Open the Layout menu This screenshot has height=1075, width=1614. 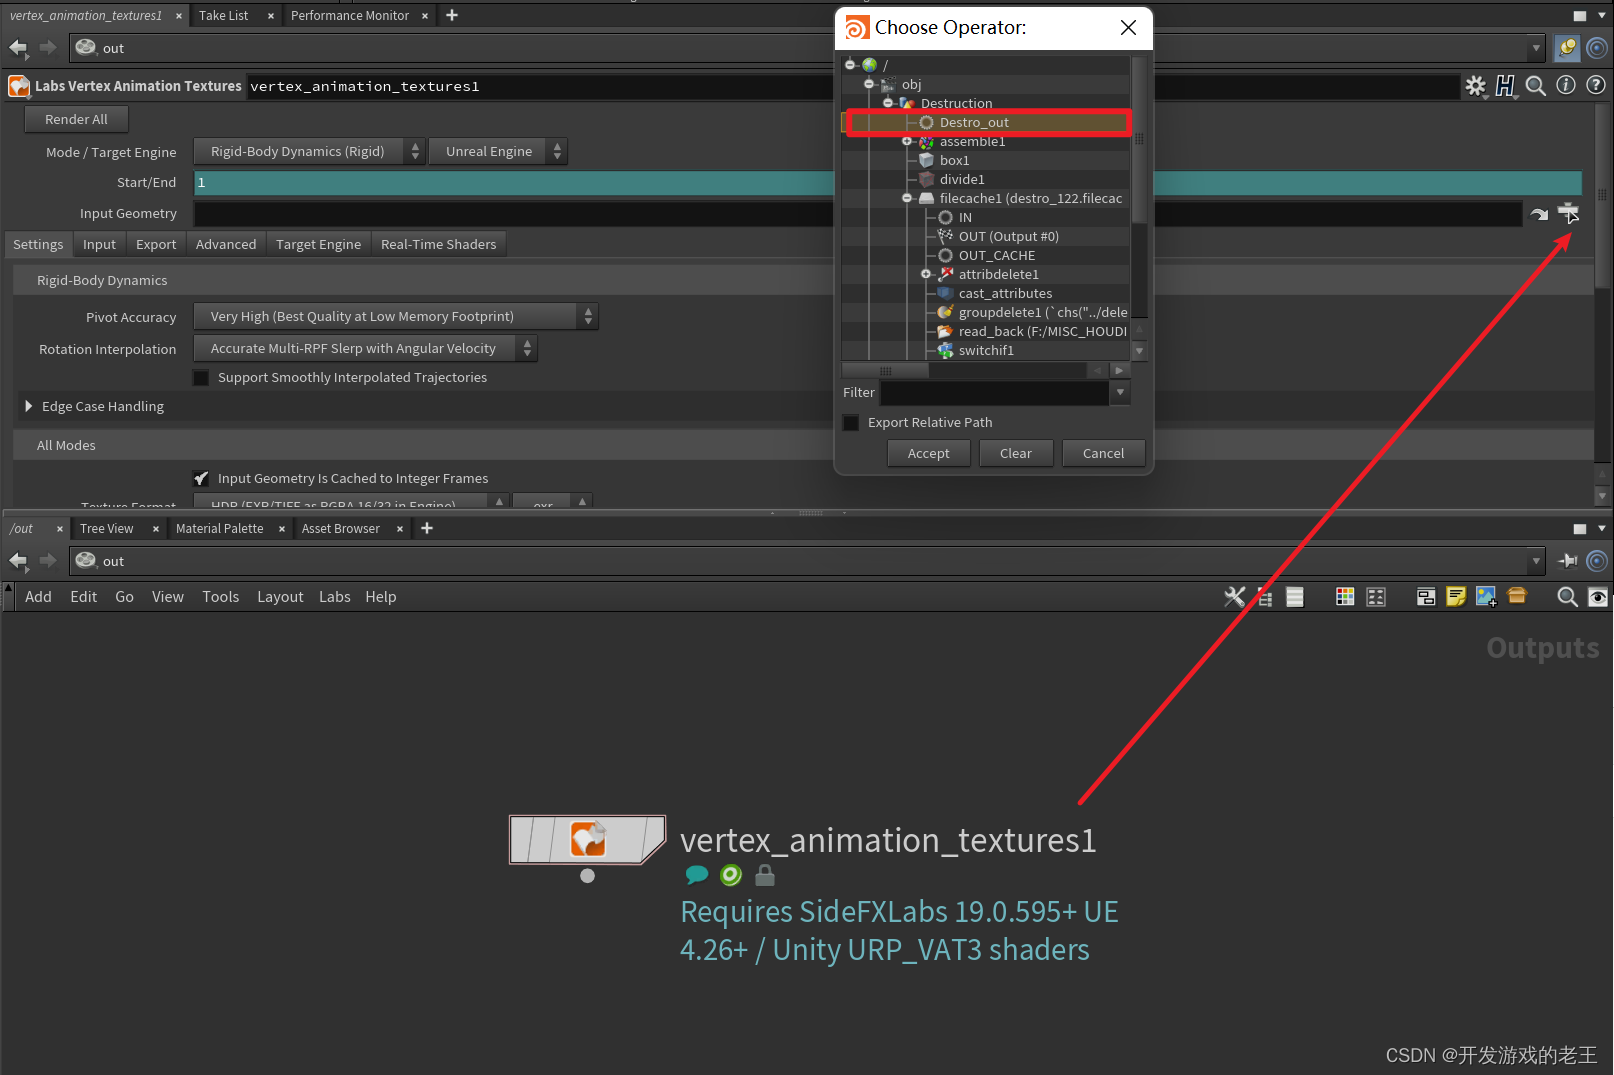[x=280, y=597]
